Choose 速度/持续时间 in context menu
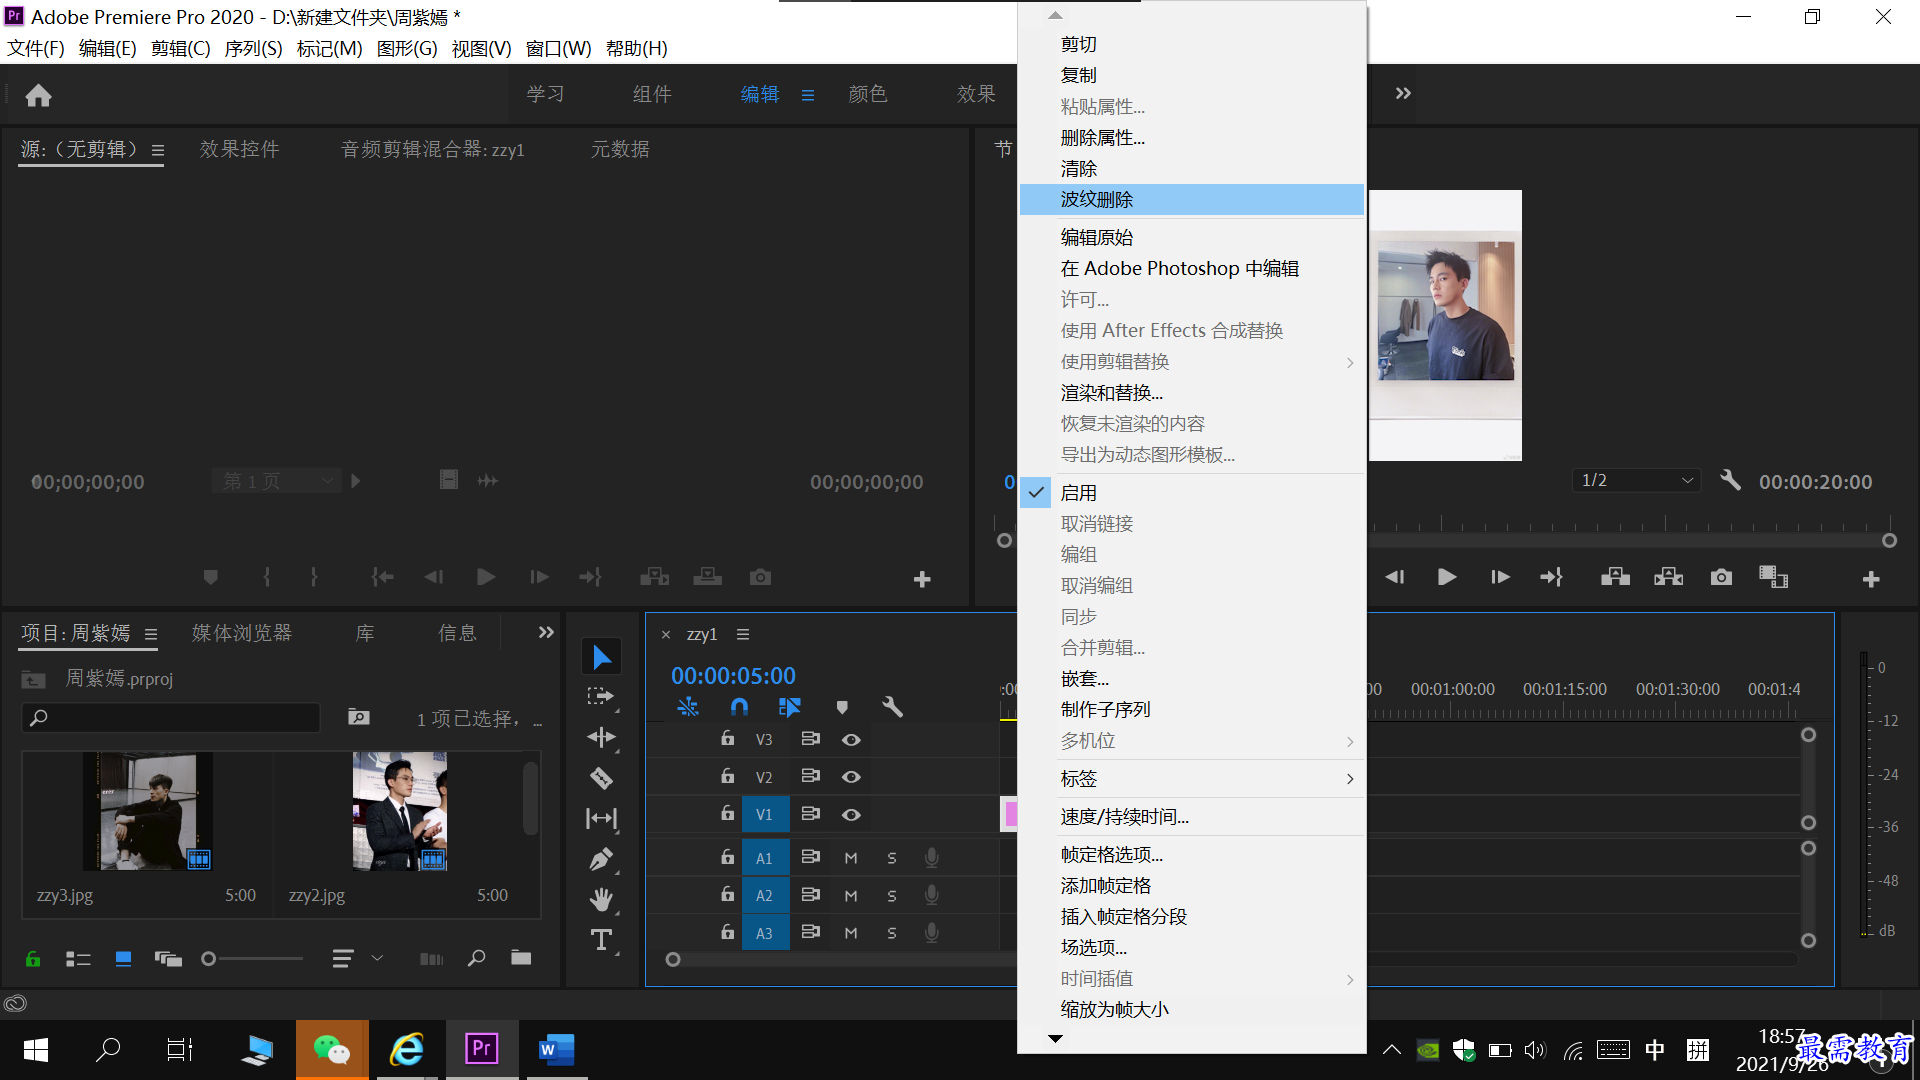 [1192, 817]
